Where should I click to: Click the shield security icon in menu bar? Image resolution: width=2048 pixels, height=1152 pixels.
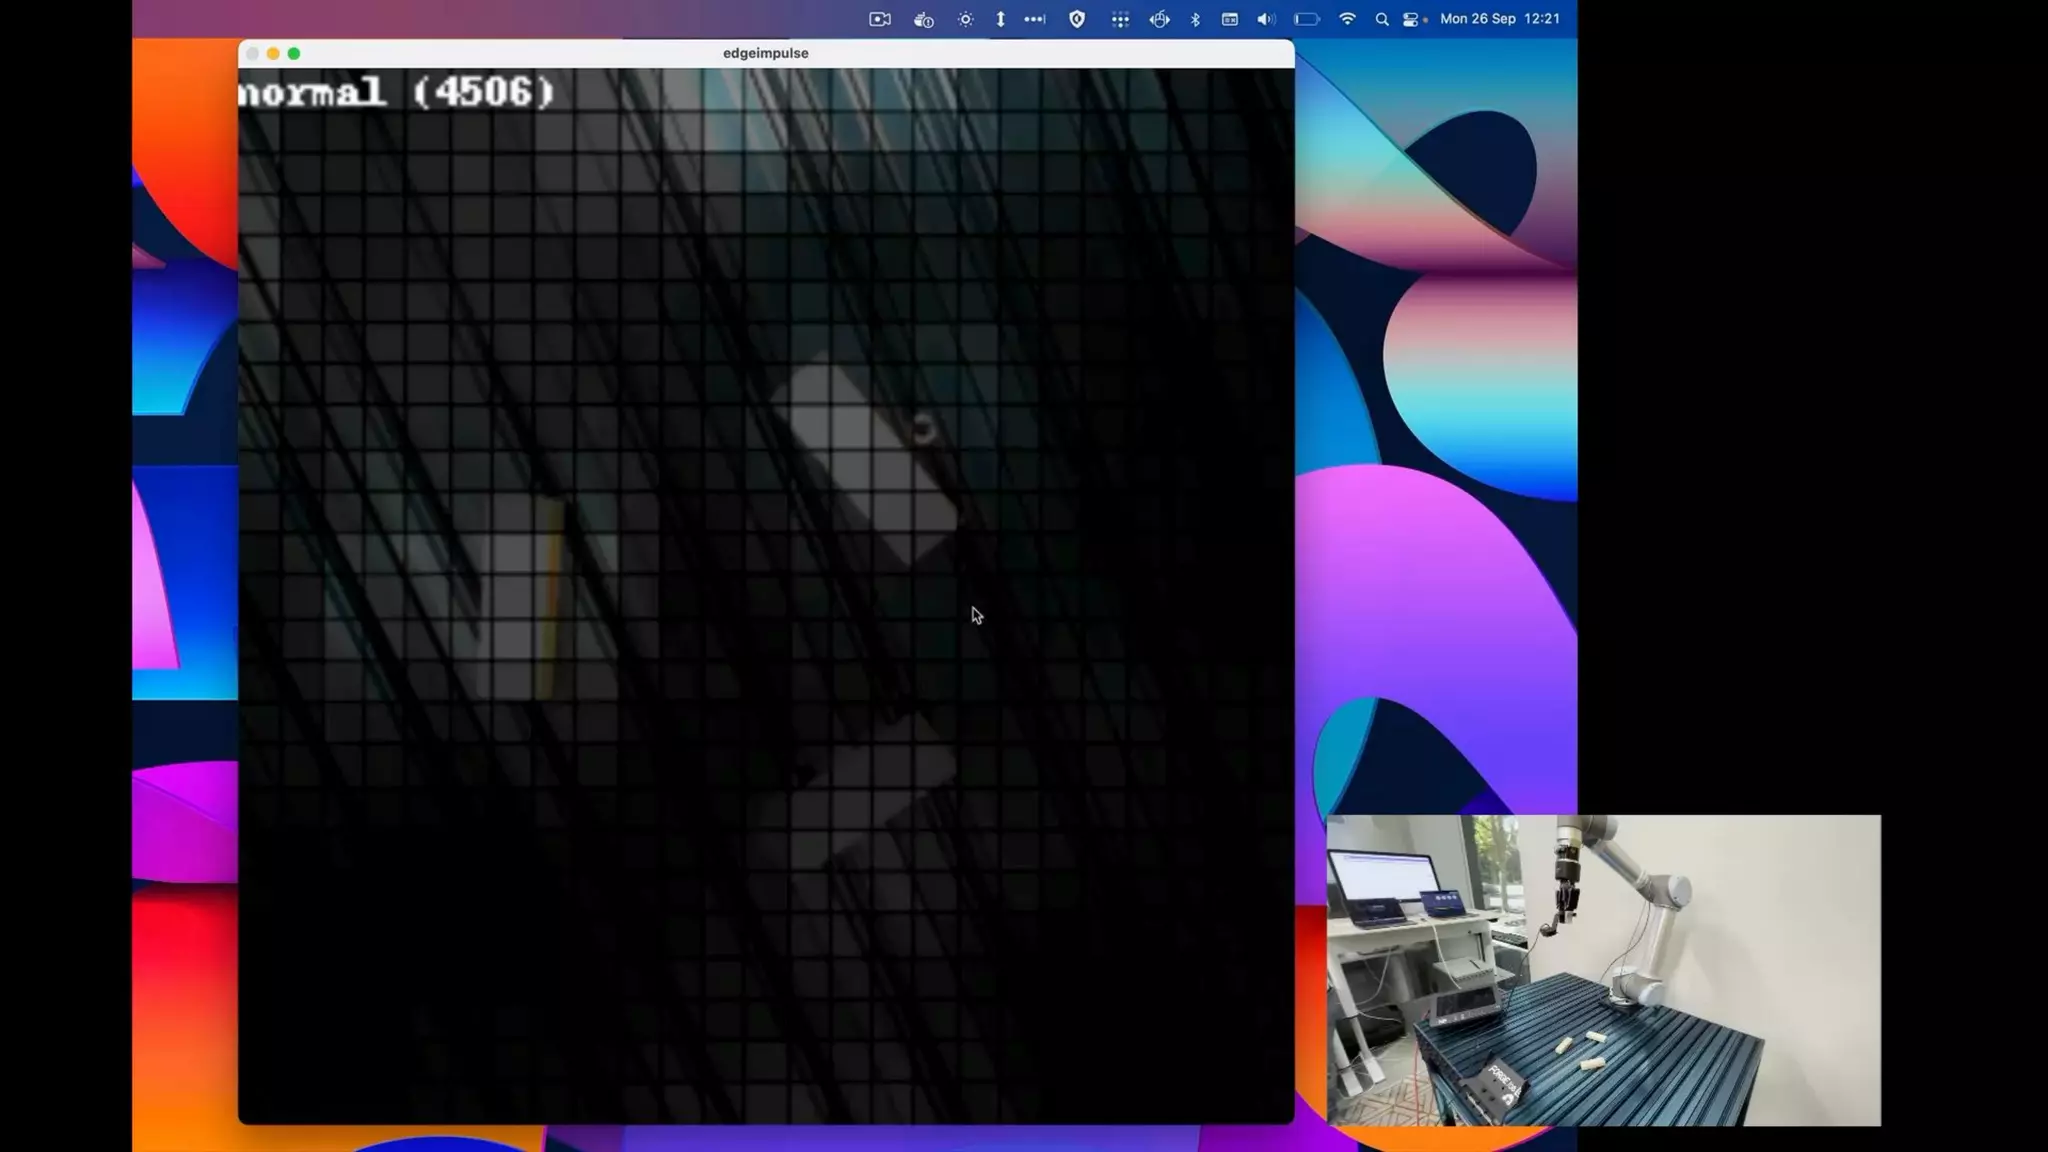1077,19
